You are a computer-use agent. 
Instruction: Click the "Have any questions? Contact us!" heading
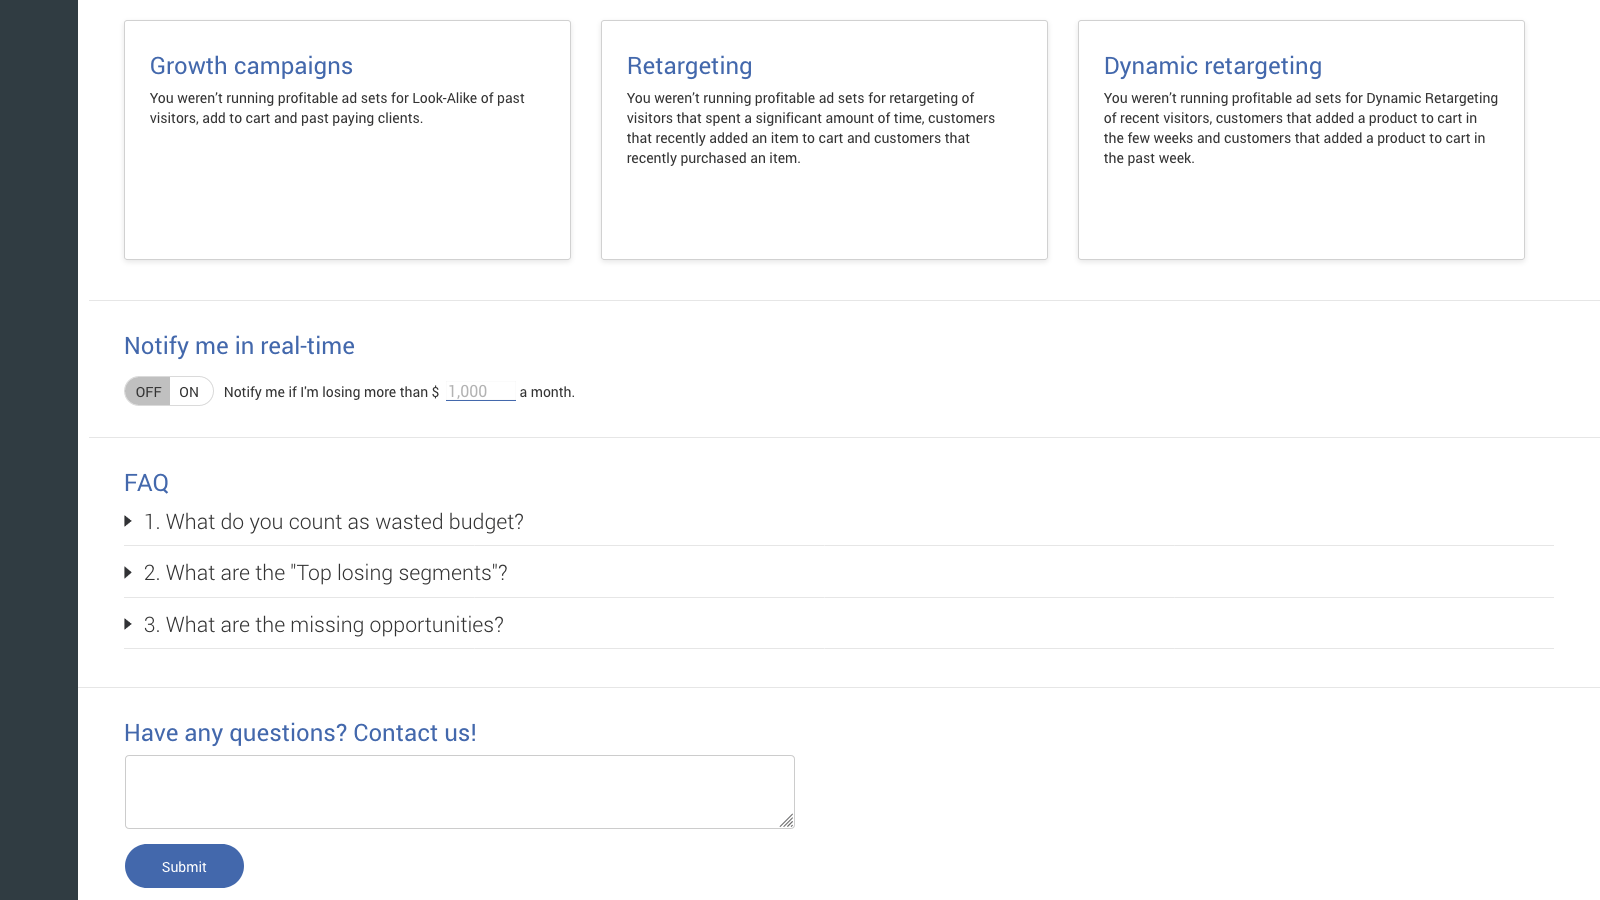pyautogui.click(x=300, y=733)
